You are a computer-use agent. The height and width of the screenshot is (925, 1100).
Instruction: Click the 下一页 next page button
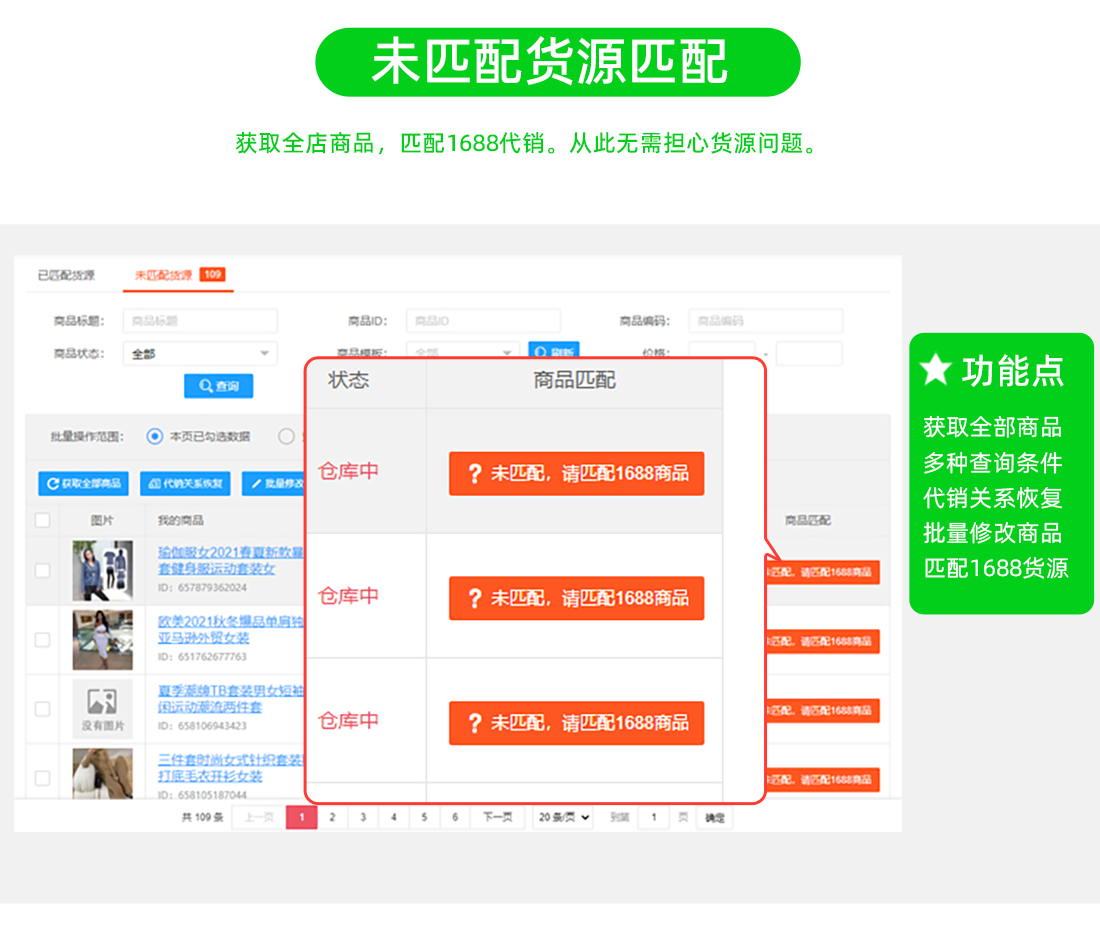[498, 817]
